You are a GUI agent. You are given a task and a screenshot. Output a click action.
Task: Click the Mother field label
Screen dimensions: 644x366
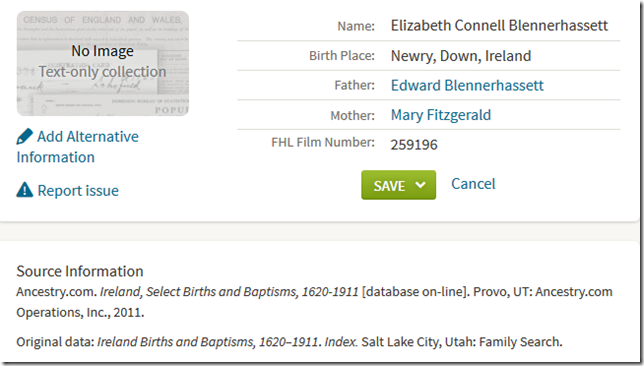pyautogui.click(x=352, y=115)
